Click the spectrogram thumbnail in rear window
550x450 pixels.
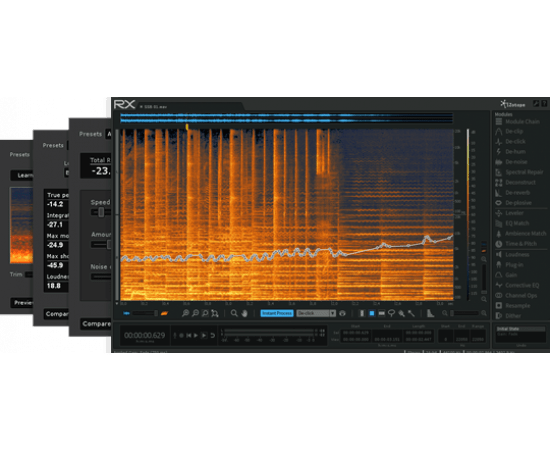point(21,225)
